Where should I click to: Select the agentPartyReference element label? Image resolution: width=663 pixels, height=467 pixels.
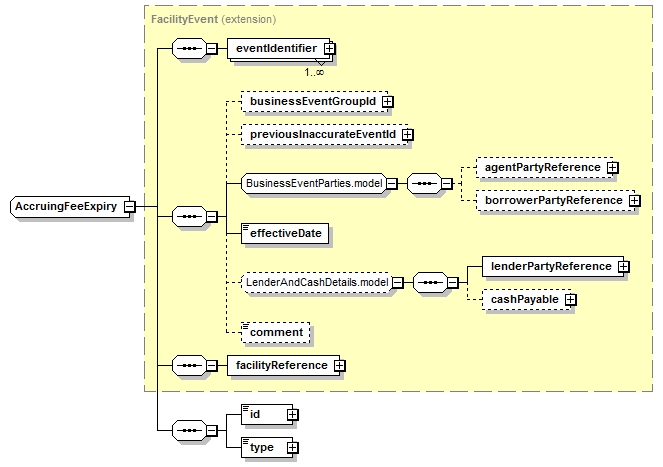542,168
